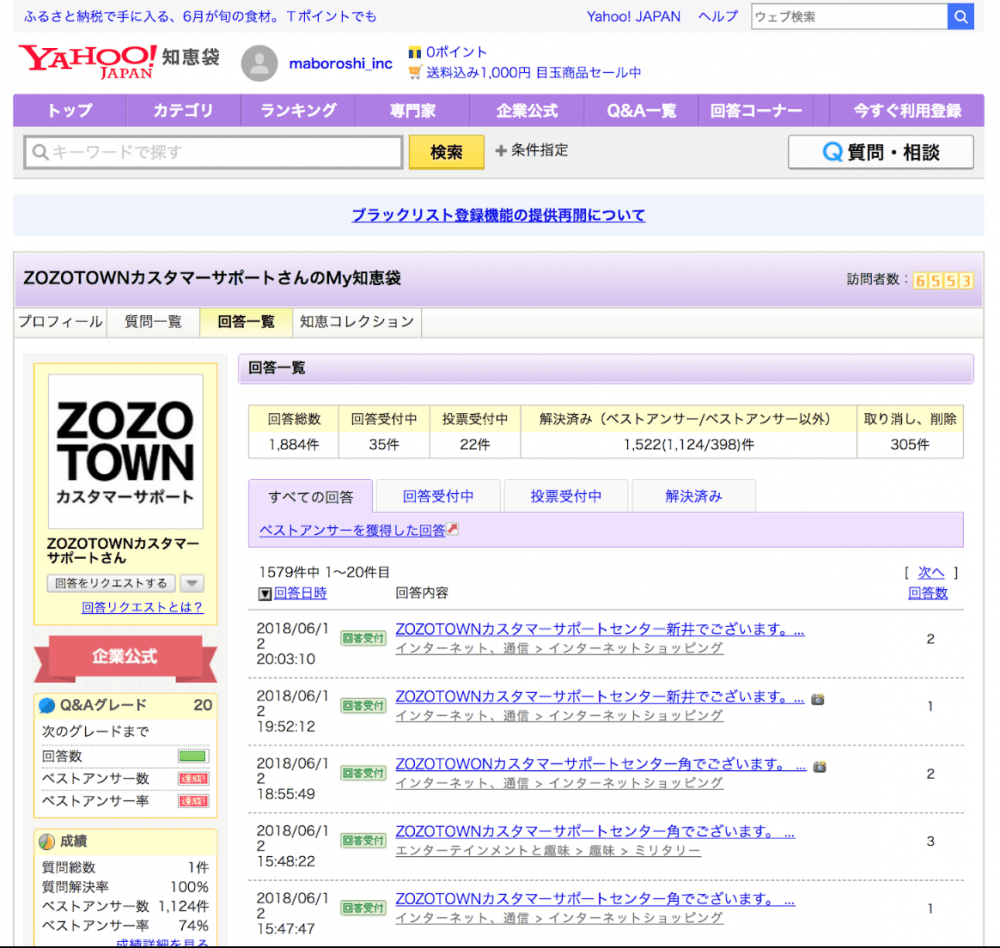Select the 投票受付中 filter tab
Viewport: 1000px width, 948px height.
[x=566, y=496]
